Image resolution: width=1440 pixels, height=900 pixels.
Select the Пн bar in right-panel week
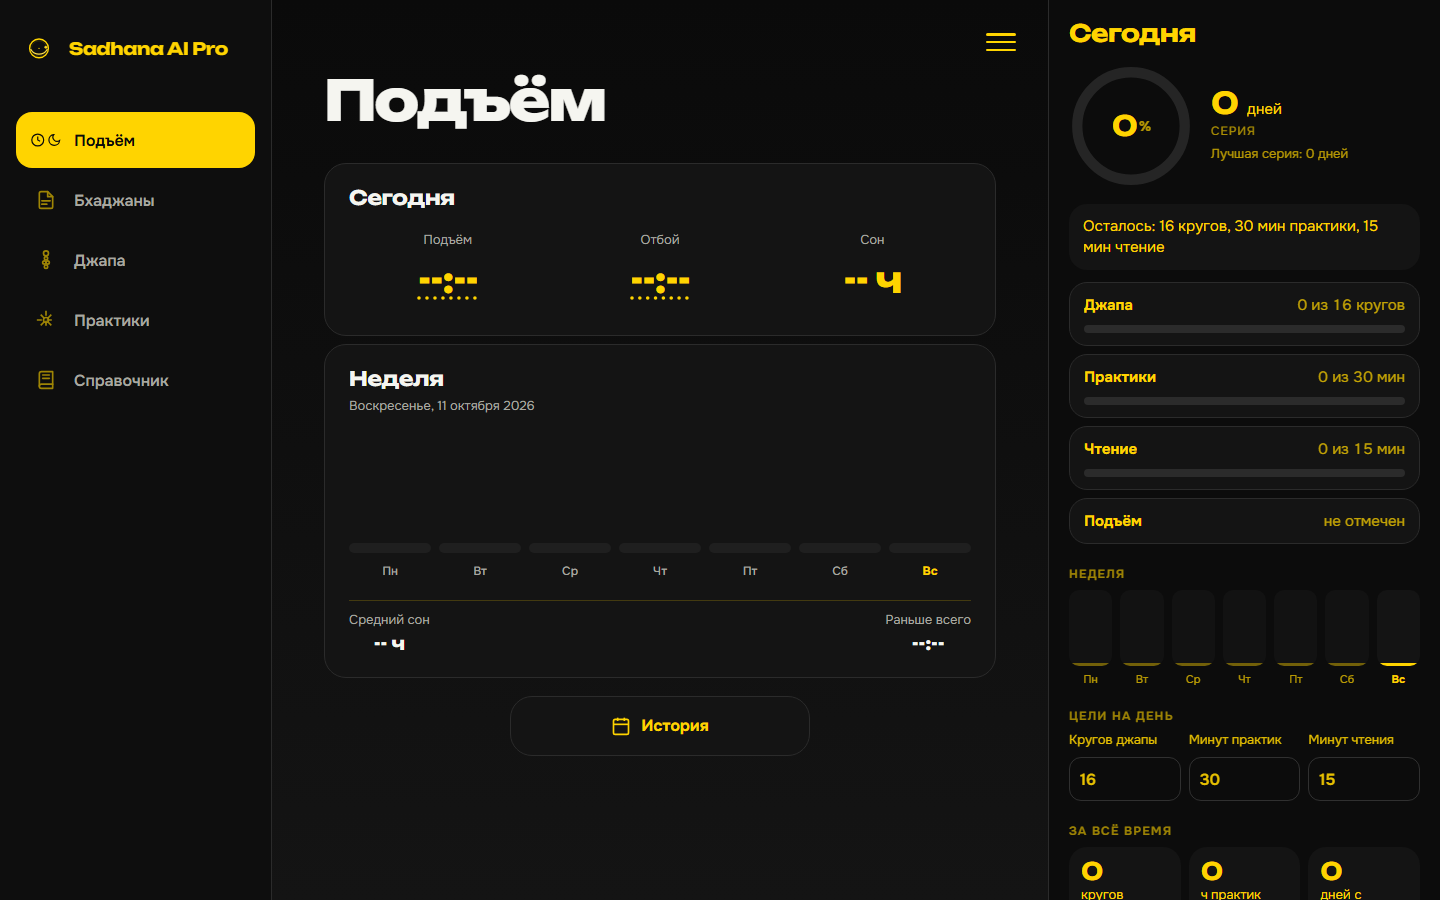1090,628
